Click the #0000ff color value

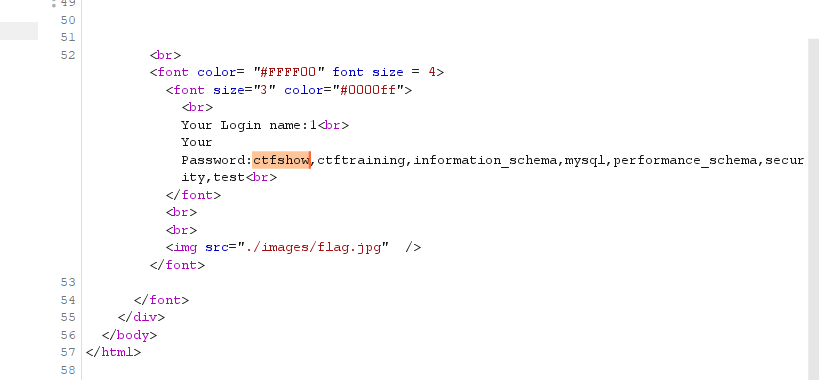[368, 90]
